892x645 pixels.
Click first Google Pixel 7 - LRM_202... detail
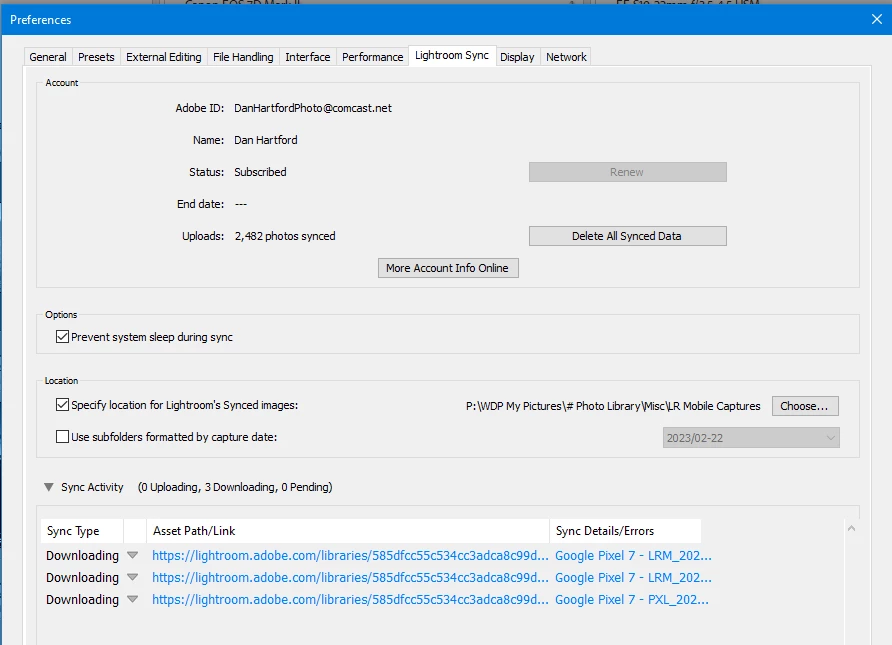tap(633, 556)
